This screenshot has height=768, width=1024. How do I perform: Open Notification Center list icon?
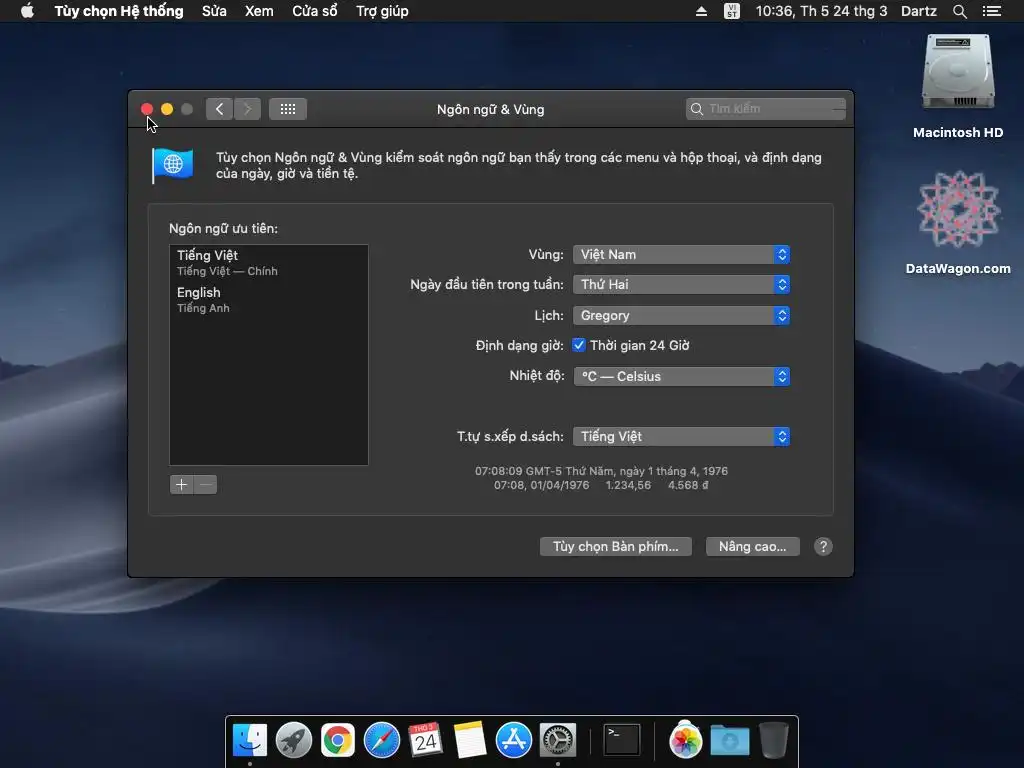992,11
